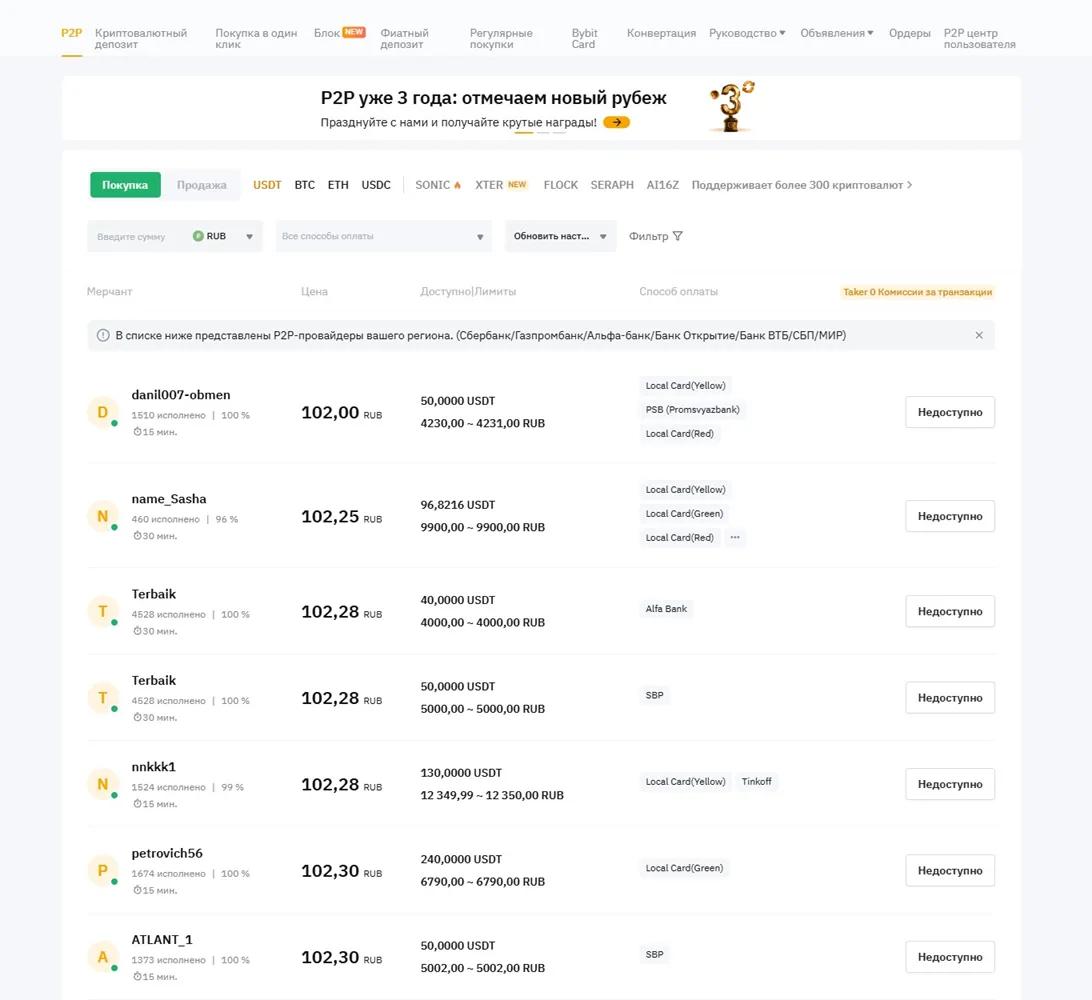Expand name_Sasha's hidden payment methods with the ellipsis
This screenshot has height=1000, width=1092.
click(735, 538)
